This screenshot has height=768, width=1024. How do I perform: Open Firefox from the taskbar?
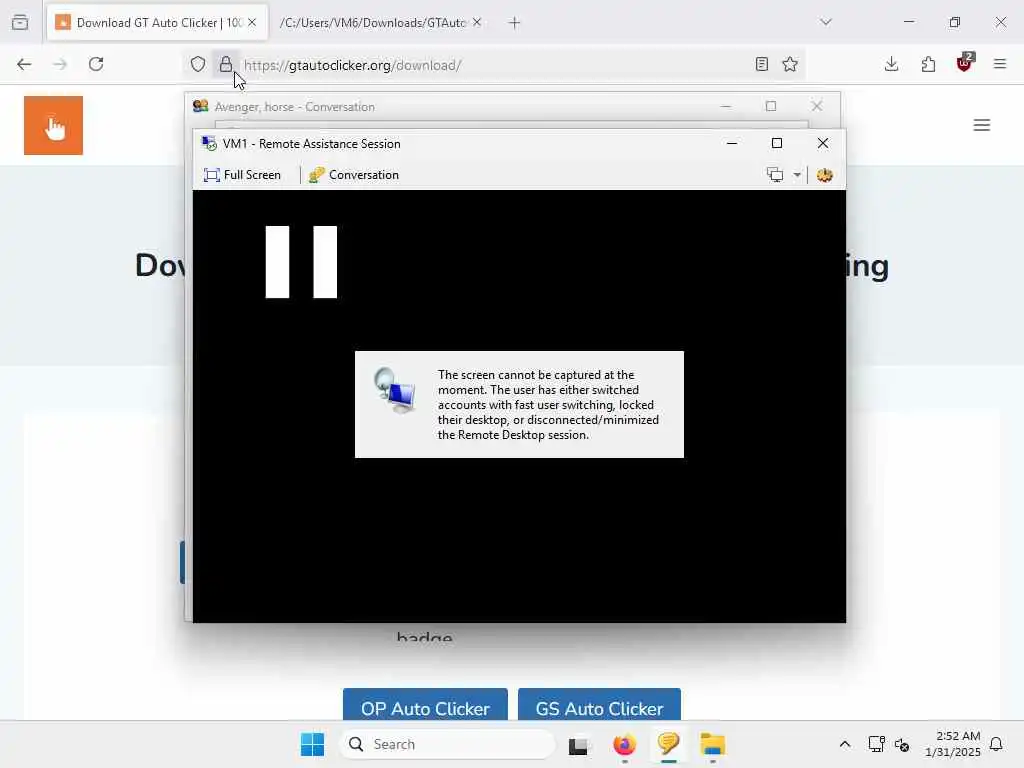click(624, 744)
